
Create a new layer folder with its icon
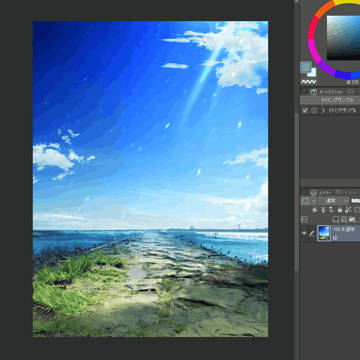353,219
